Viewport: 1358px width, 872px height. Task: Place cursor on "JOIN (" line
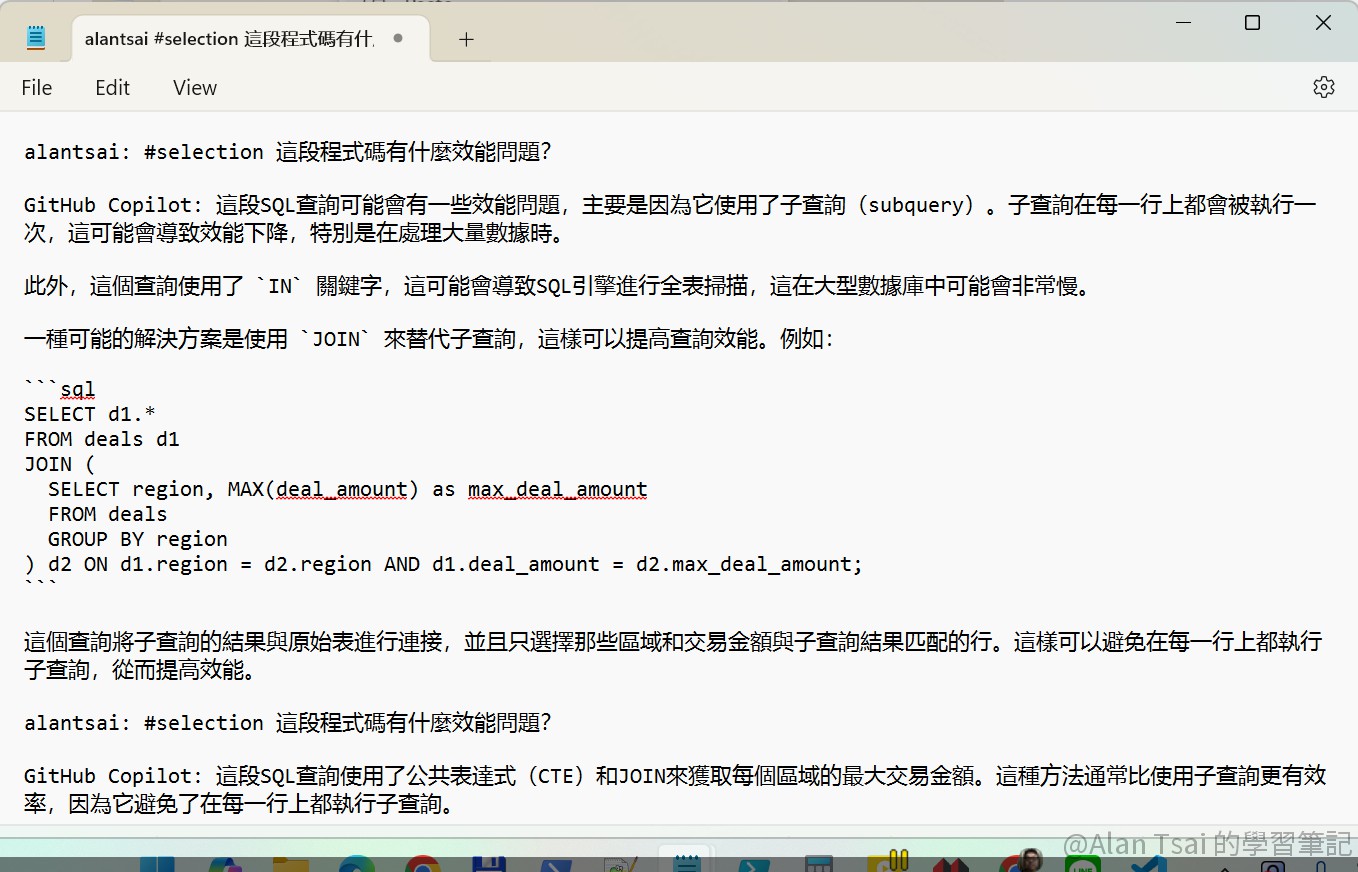pyautogui.click(x=60, y=464)
